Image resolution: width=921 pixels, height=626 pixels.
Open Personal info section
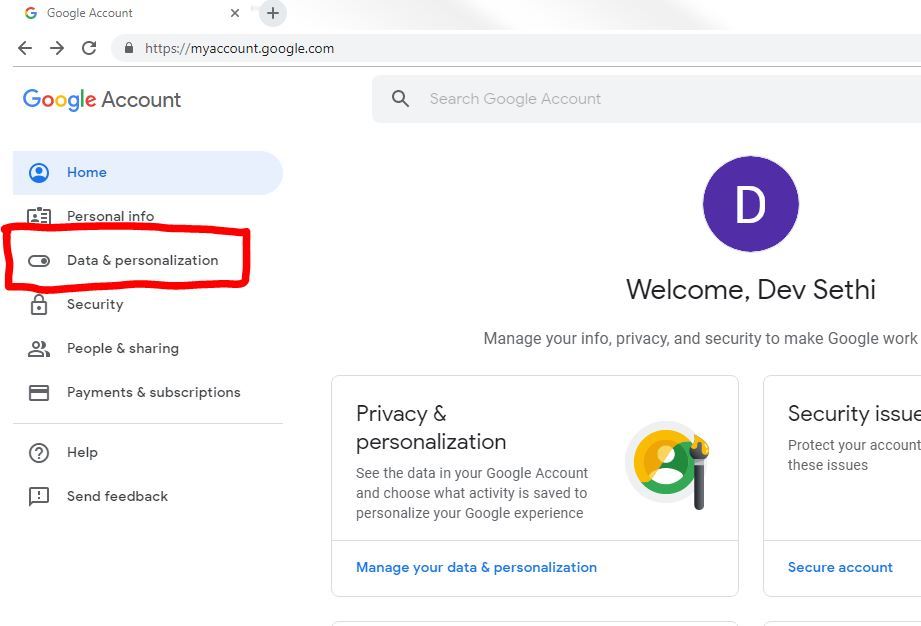tap(110, 216)
